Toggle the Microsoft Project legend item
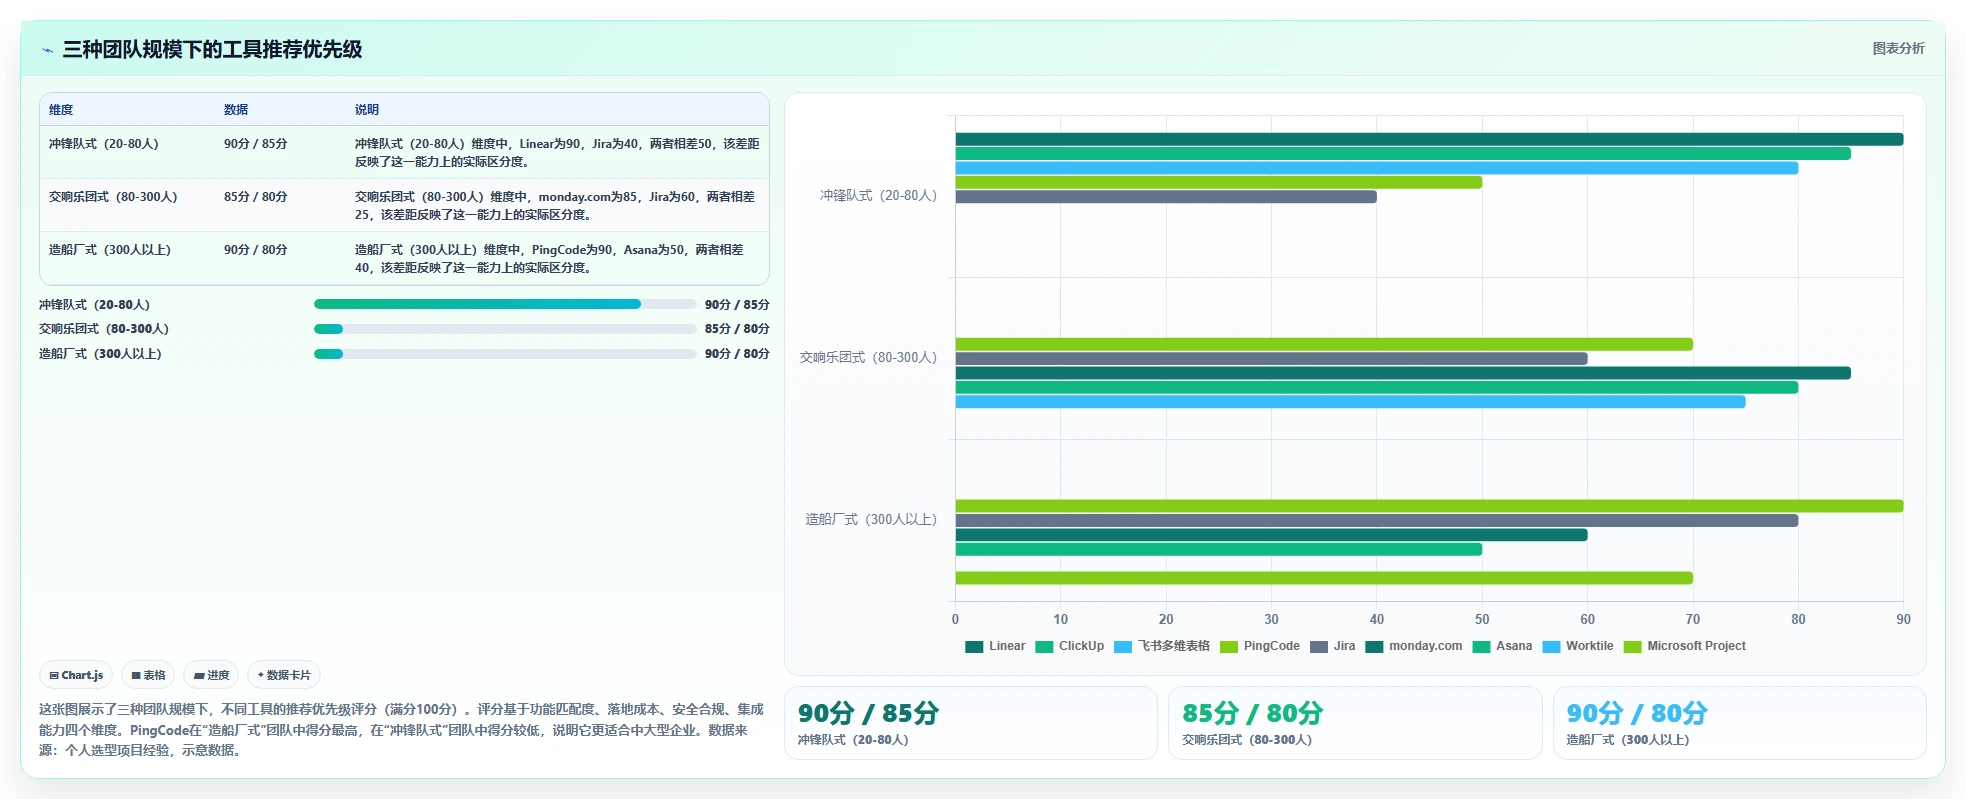 tap(1685, 646)
